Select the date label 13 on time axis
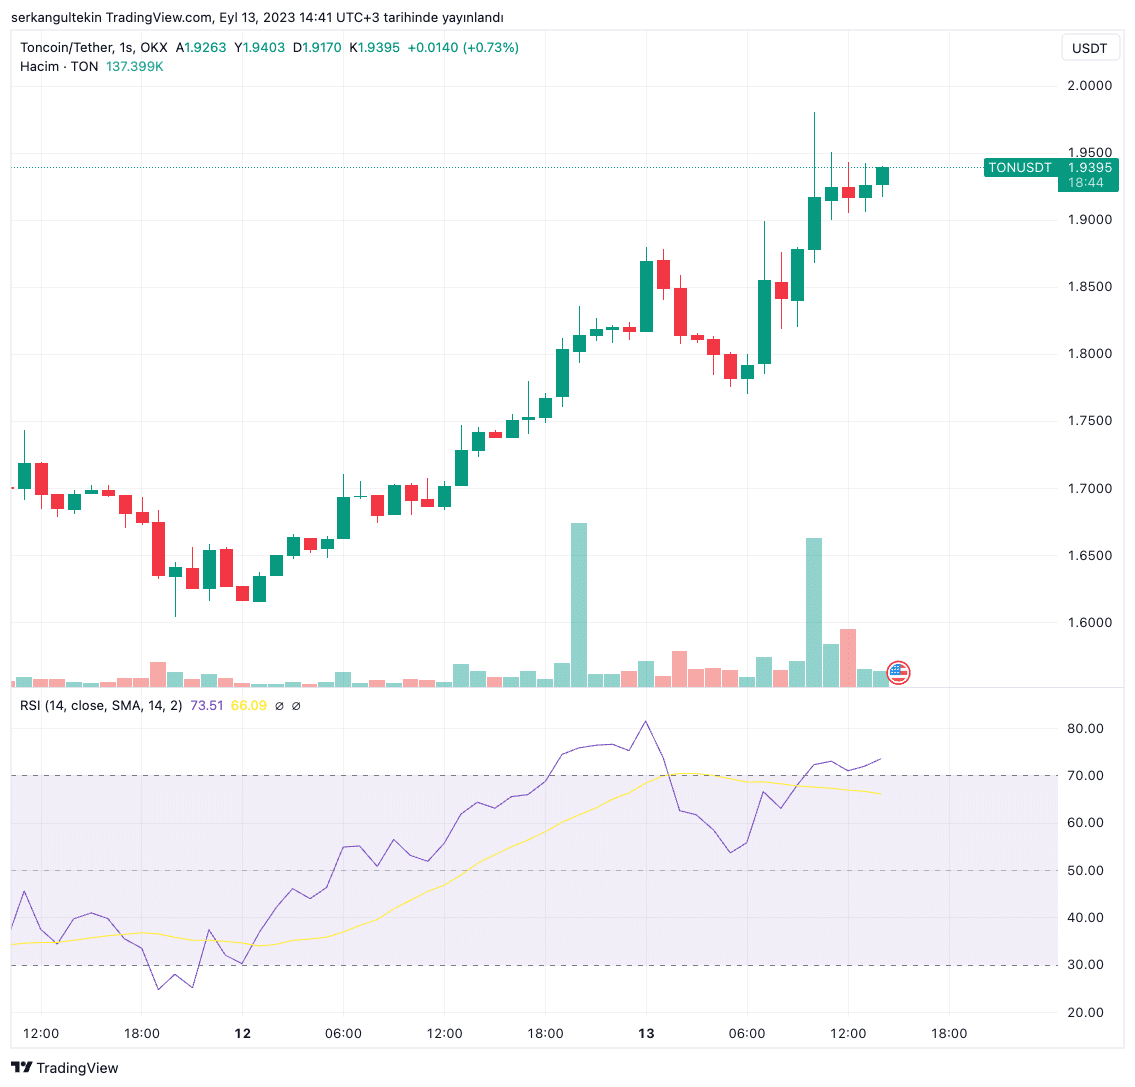 646,1033
